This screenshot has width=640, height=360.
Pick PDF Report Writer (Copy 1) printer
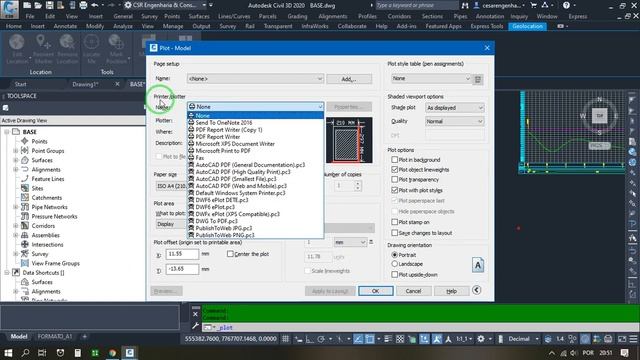229,130
